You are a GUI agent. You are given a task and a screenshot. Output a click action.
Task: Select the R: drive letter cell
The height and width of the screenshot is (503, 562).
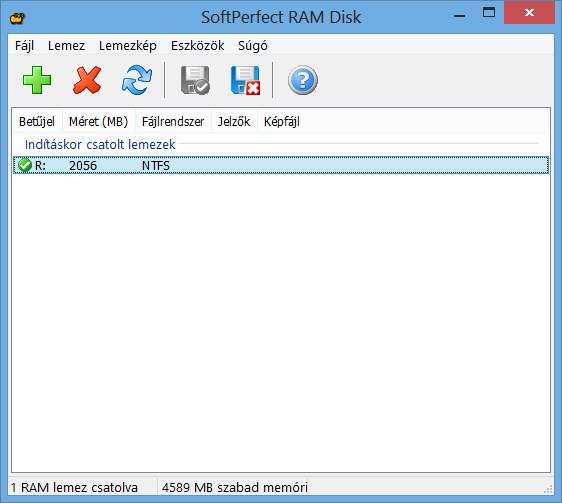(x=40, y=166)
